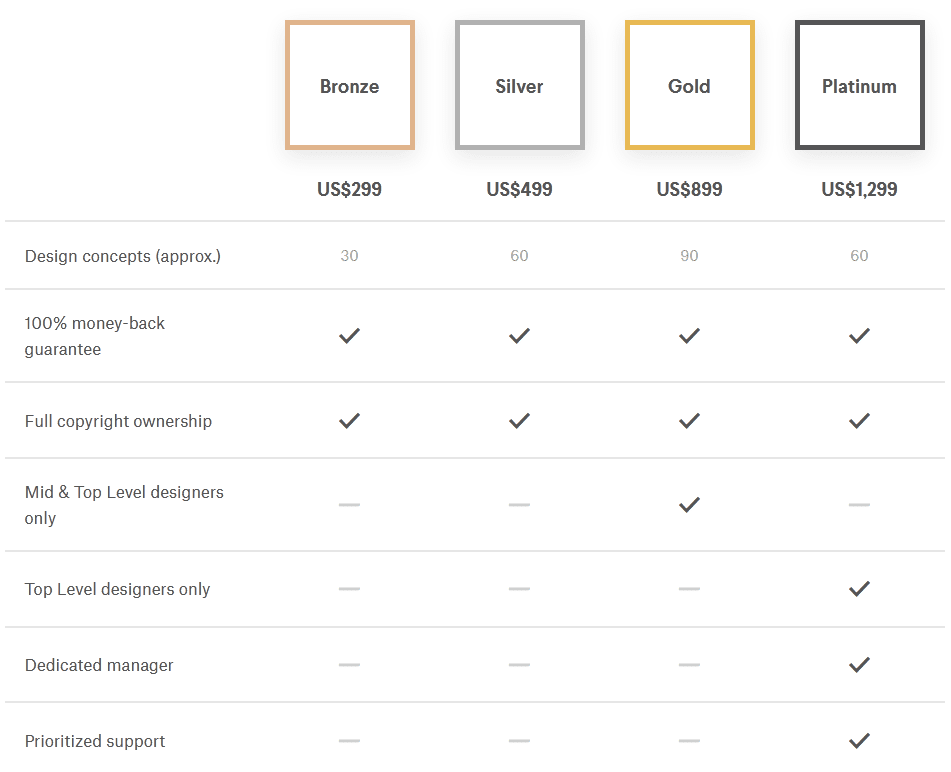
Task: Click the Gold package box
Action: [689, 85]
